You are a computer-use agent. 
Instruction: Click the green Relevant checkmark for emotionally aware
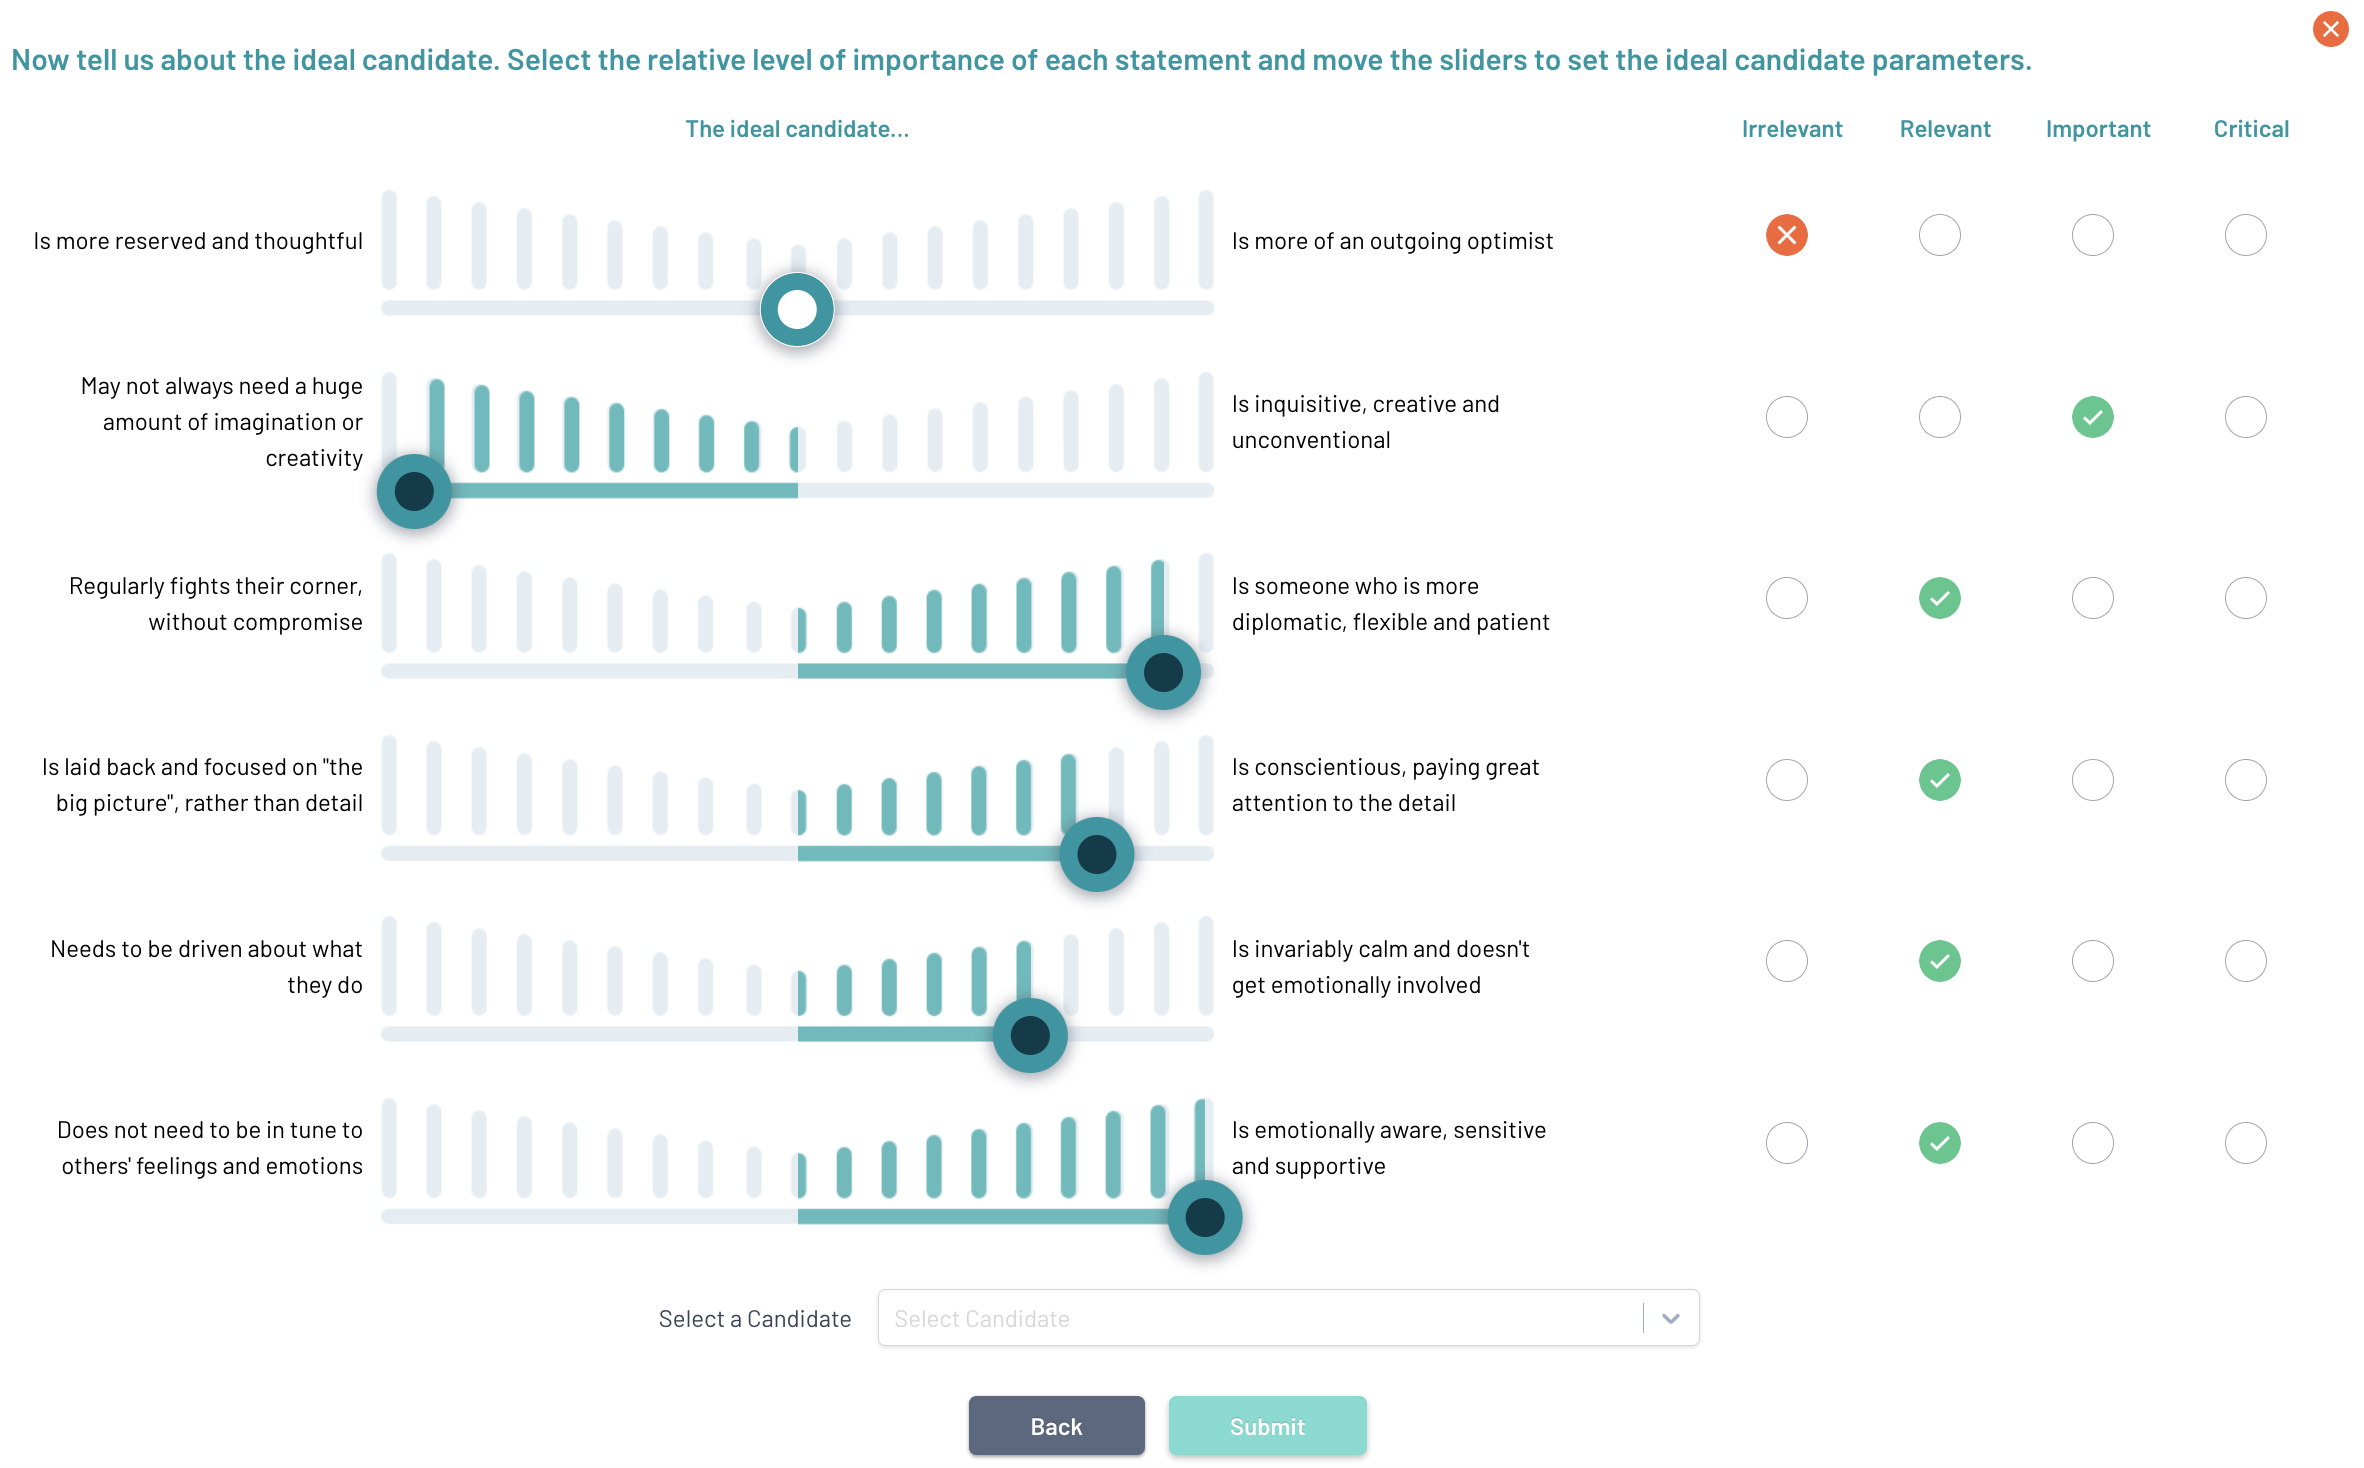click(x=1939, y=1143)
